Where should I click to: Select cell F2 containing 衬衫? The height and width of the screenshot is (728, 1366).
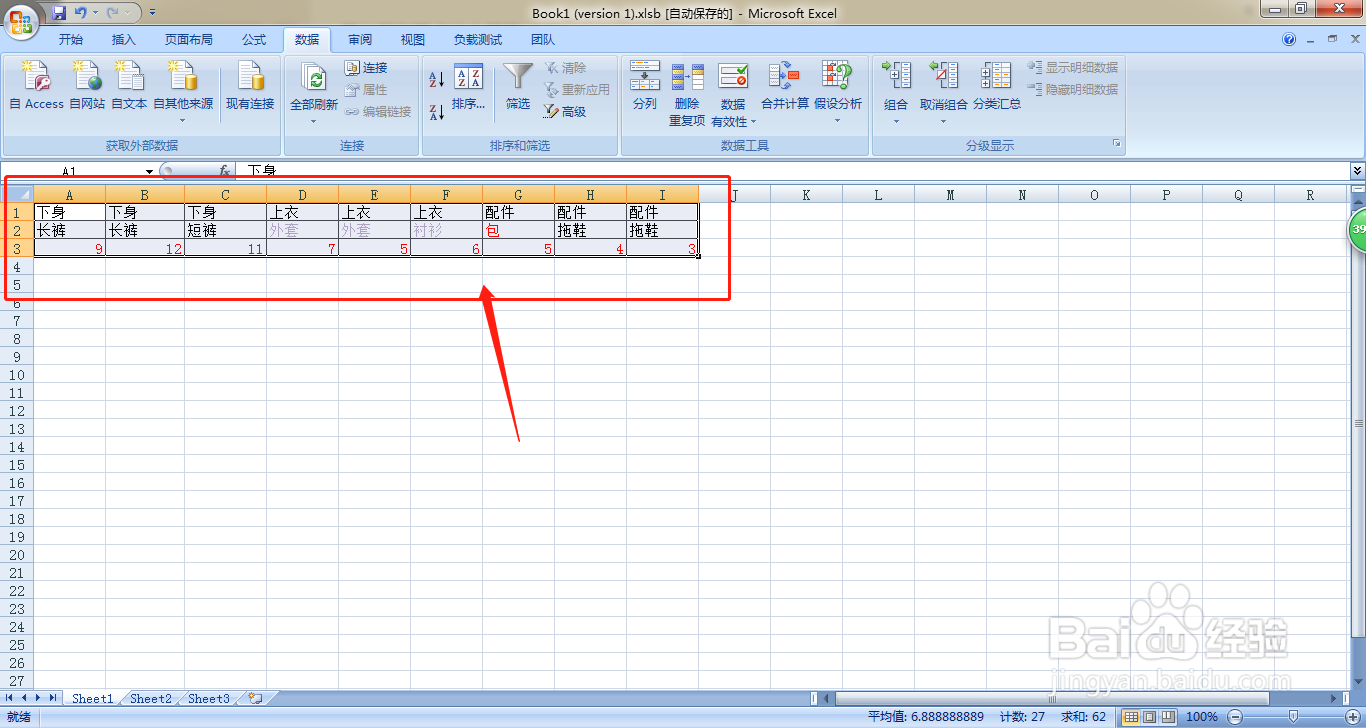click(x=446, y=230)
